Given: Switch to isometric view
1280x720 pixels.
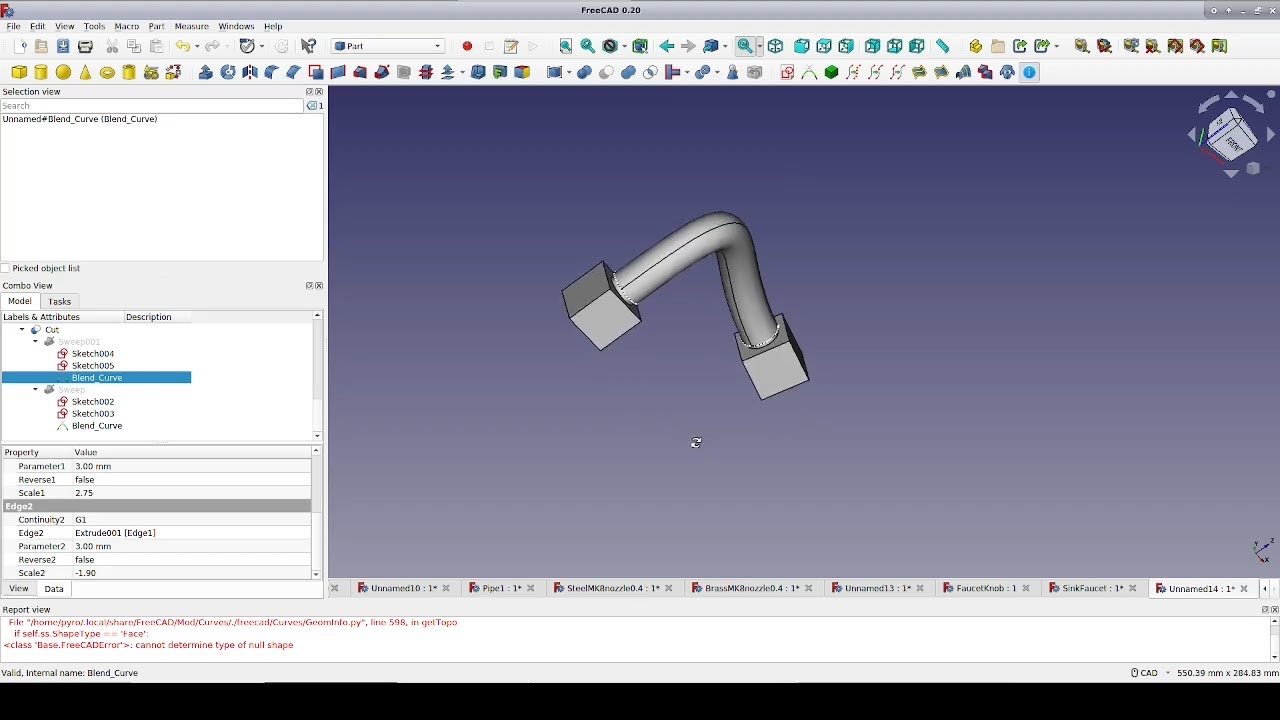Looking at the screenshot, I should pos(775,46).
